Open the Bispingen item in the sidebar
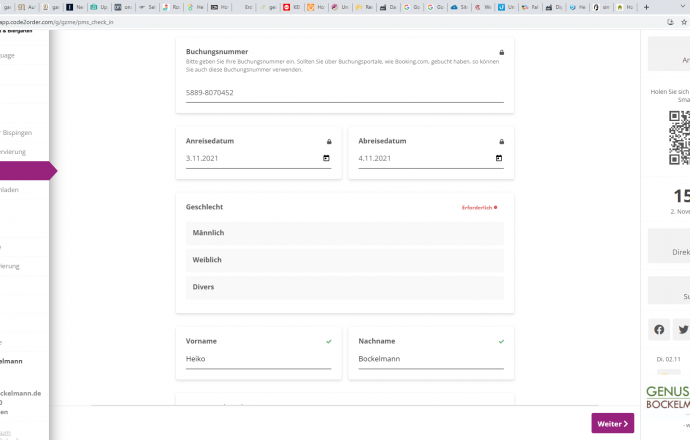This screenshot has height=440, width=690. pos(16,132)
